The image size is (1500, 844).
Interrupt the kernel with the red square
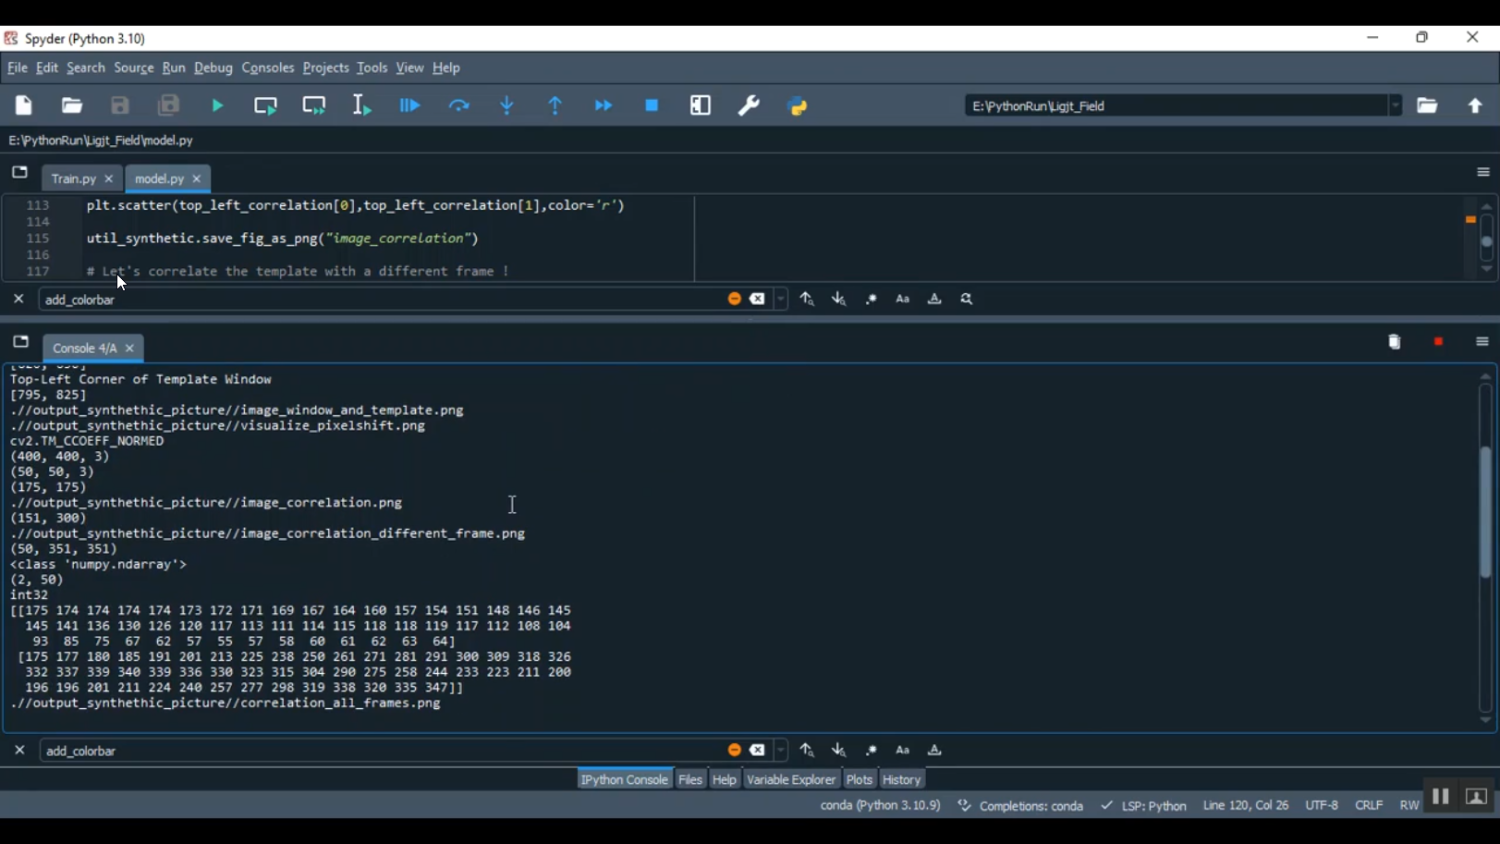pyautogui.click(x=1439, y=342)
